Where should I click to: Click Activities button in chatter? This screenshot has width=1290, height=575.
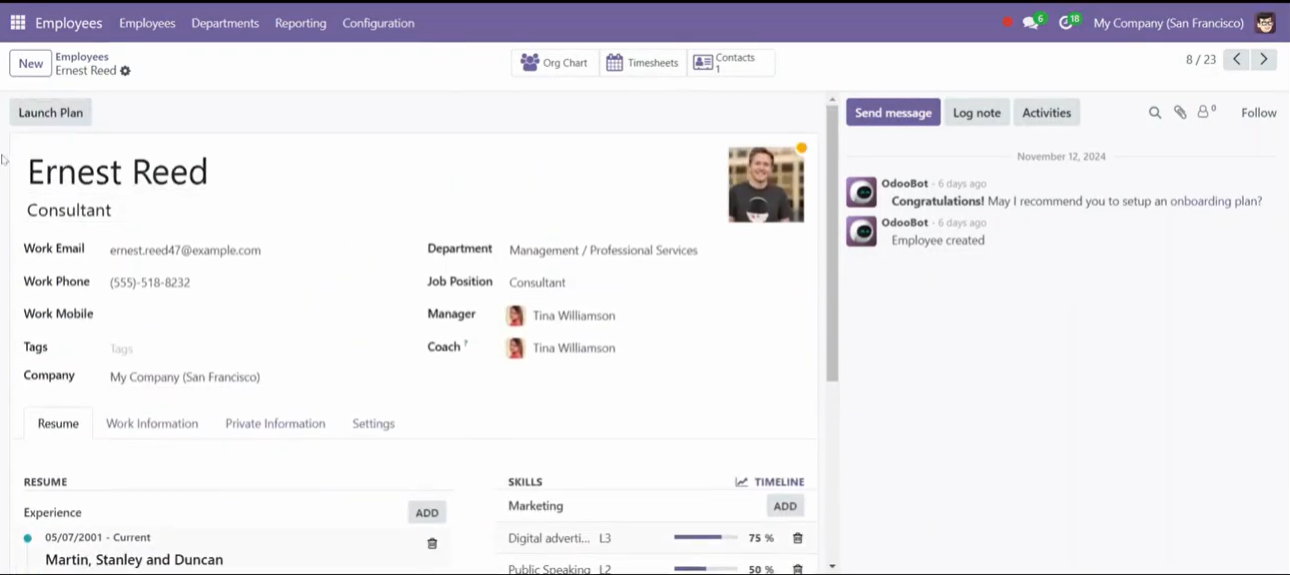(1046, 112)
